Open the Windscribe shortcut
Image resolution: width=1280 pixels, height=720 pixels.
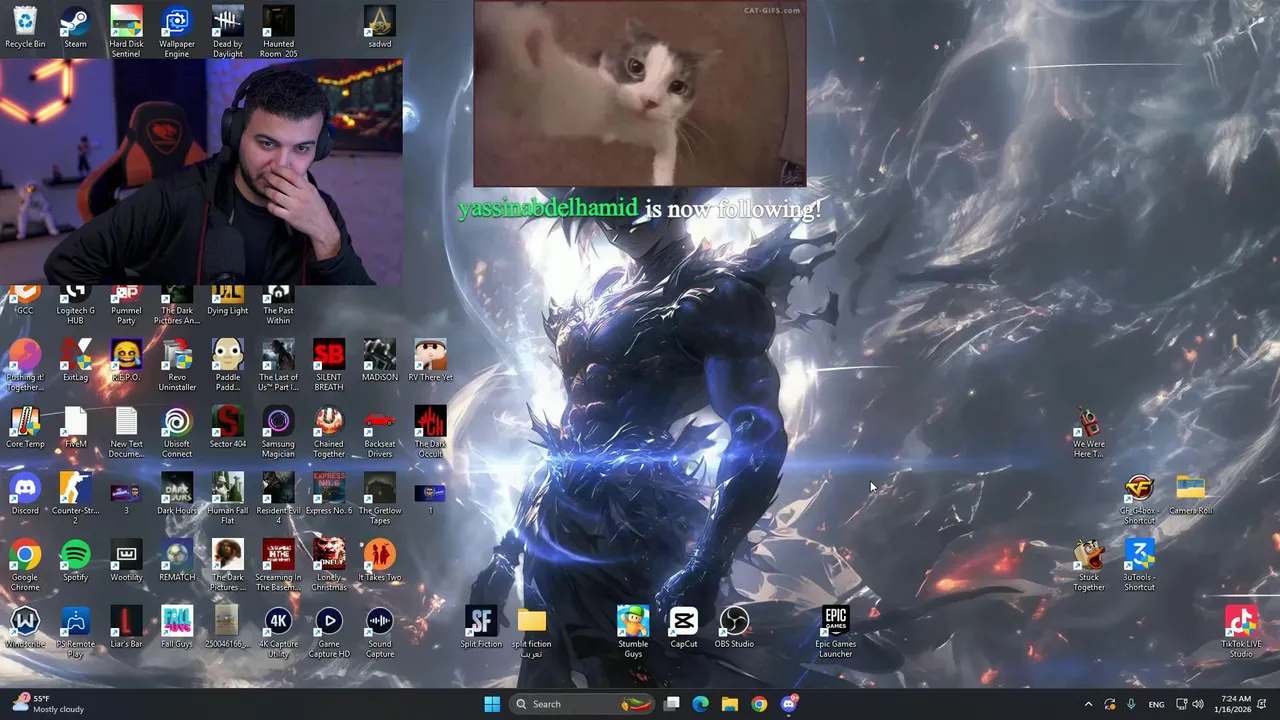(x=25, y=627)
